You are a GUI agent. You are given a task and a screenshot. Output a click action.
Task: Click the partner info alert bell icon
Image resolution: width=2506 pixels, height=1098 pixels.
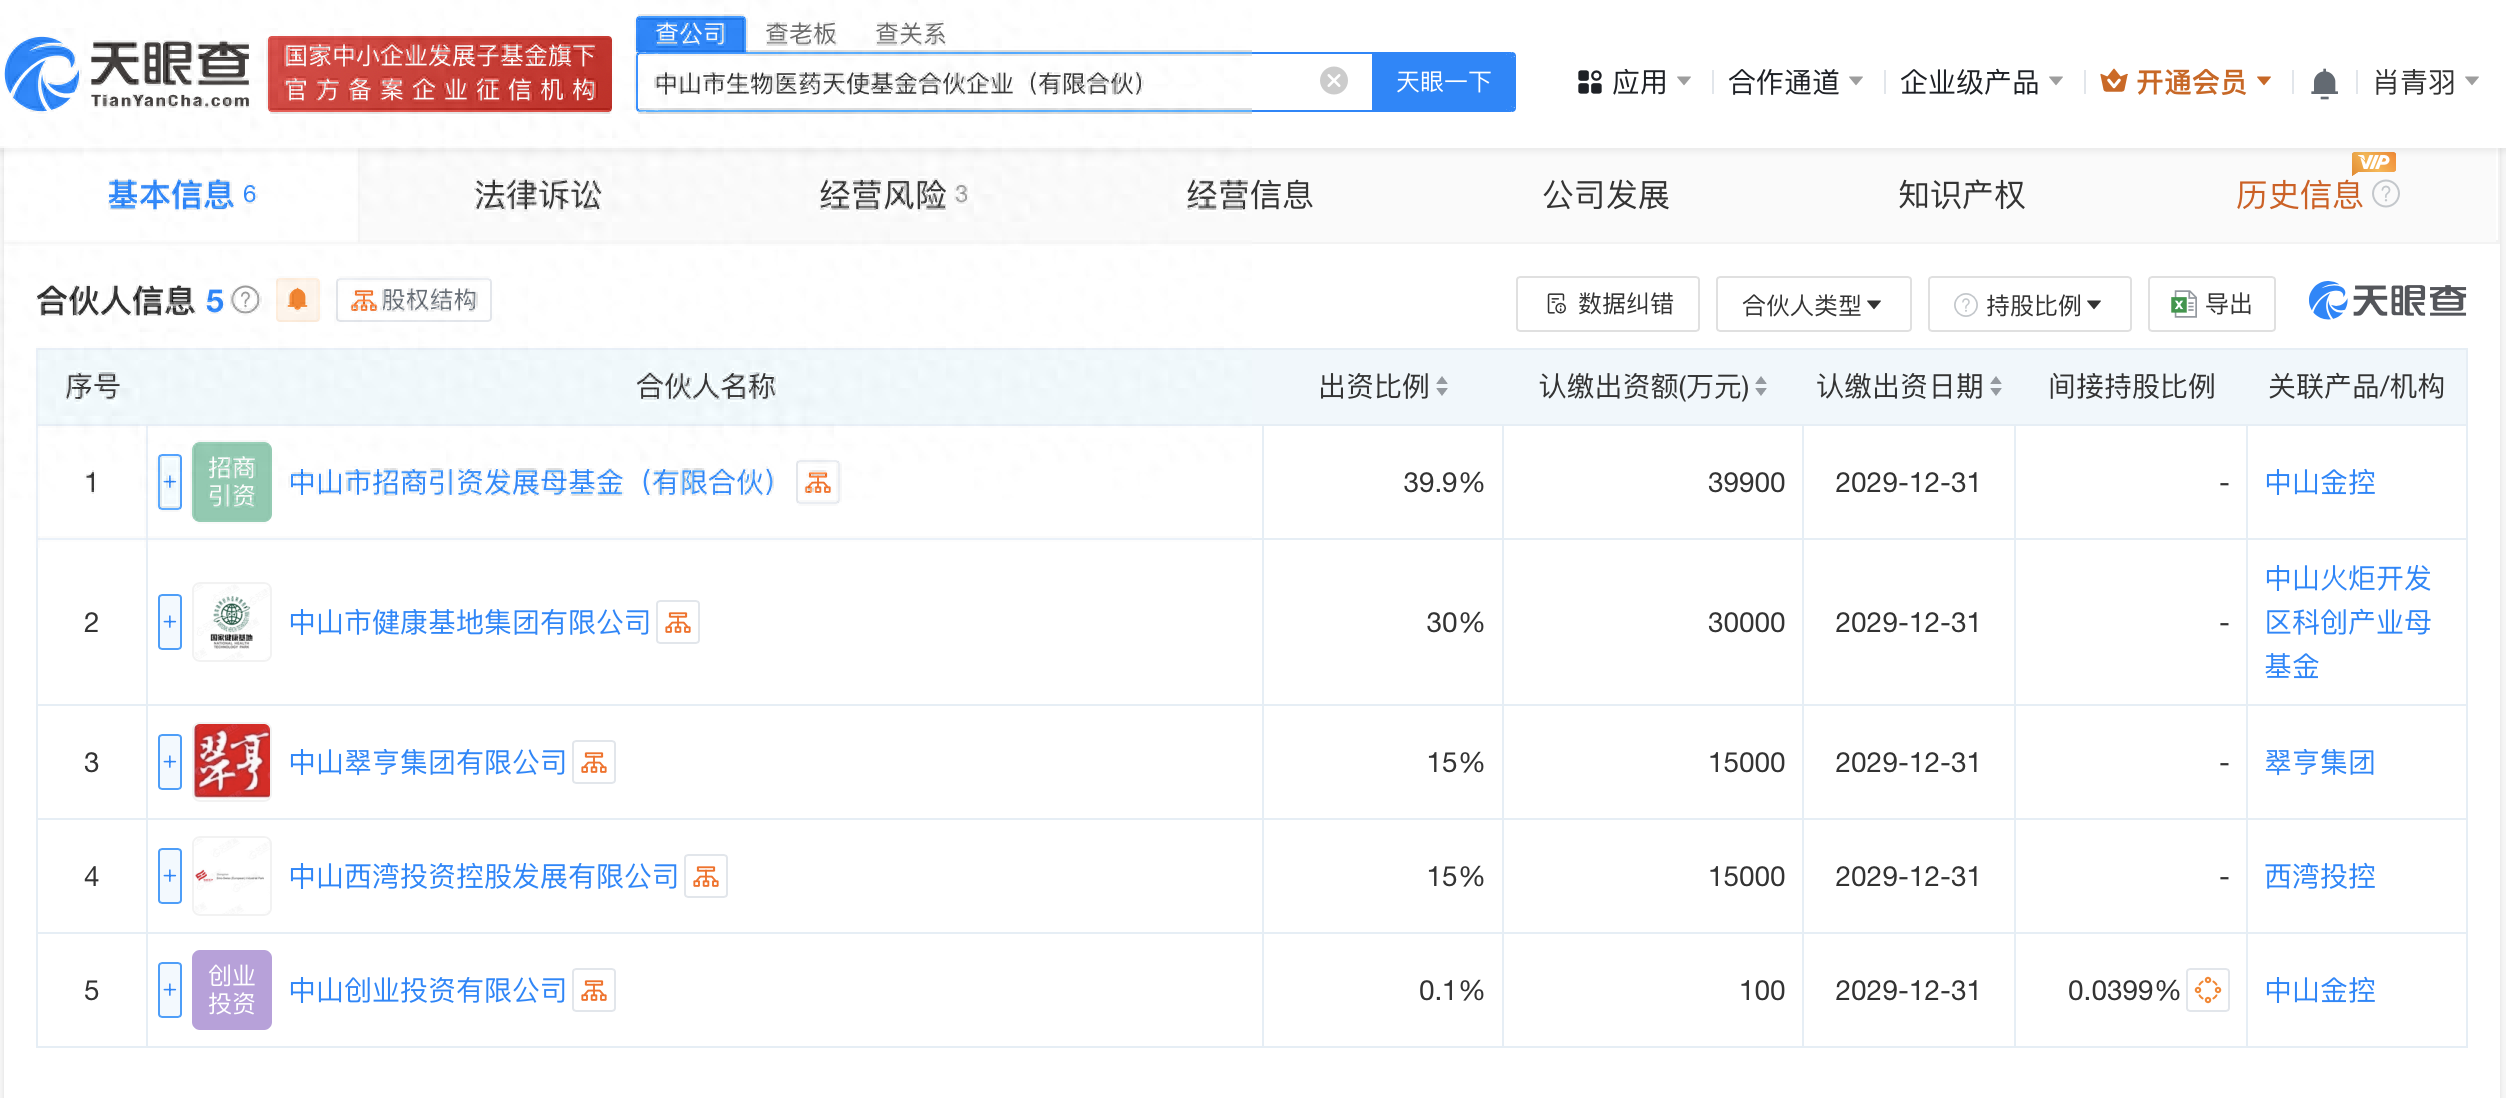[298, 300]
